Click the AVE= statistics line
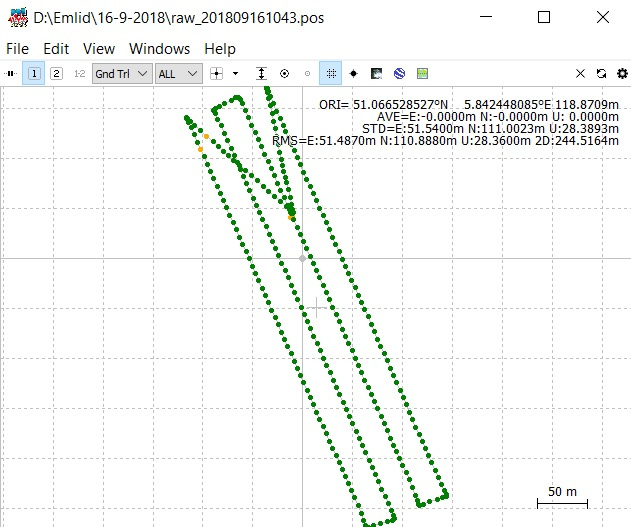This screenshot has width=631, height=527. tap(498, 117)
